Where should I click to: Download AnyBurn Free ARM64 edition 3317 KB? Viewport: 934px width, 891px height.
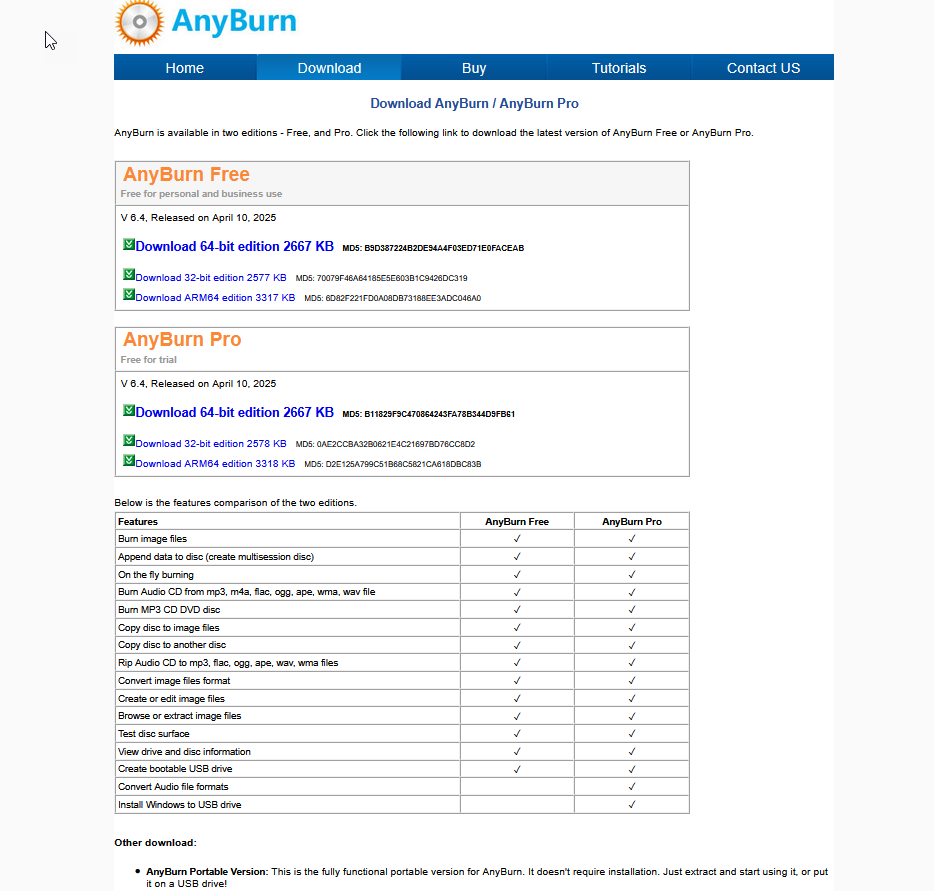click(215, 298)
